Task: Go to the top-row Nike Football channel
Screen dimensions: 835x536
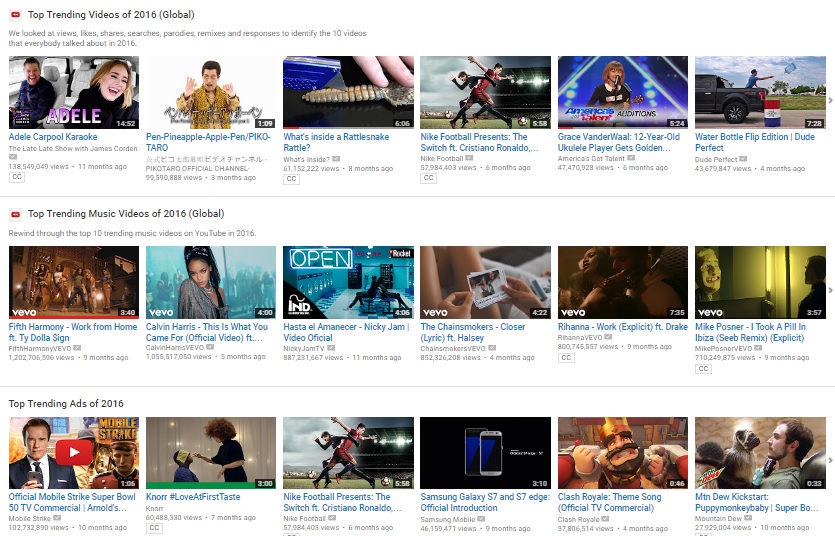Action: tap(442, 158)
